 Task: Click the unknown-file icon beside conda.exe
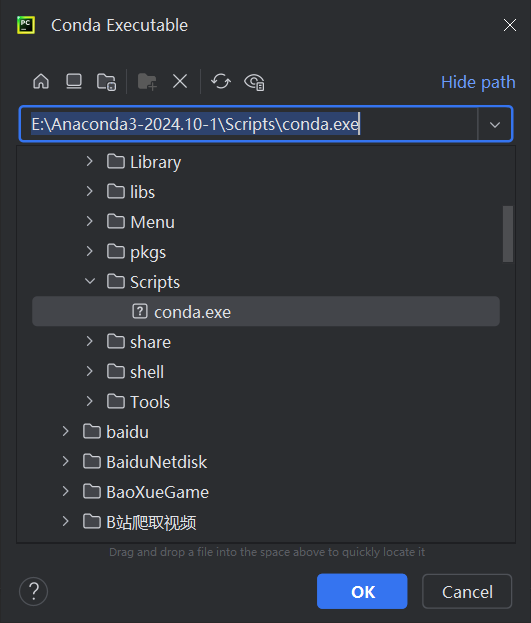pyautogui.click(x=140, y=312)
